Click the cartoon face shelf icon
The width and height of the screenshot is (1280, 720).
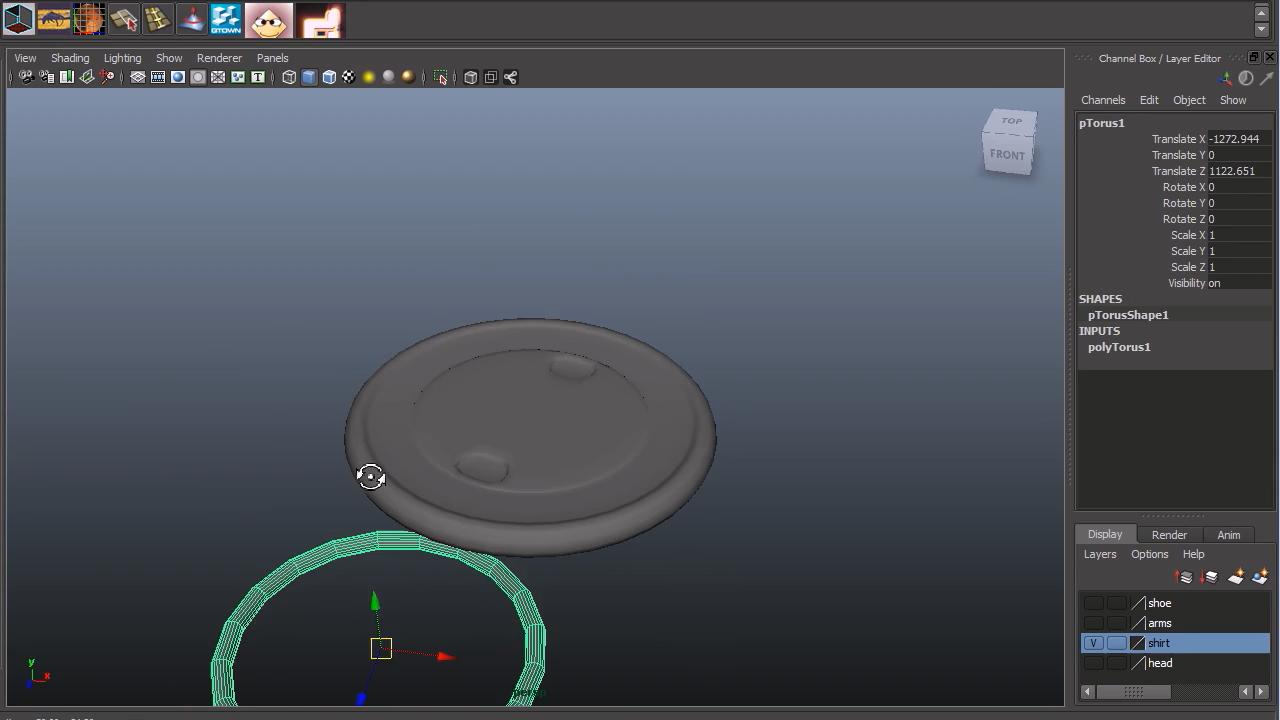pos(268,20)
